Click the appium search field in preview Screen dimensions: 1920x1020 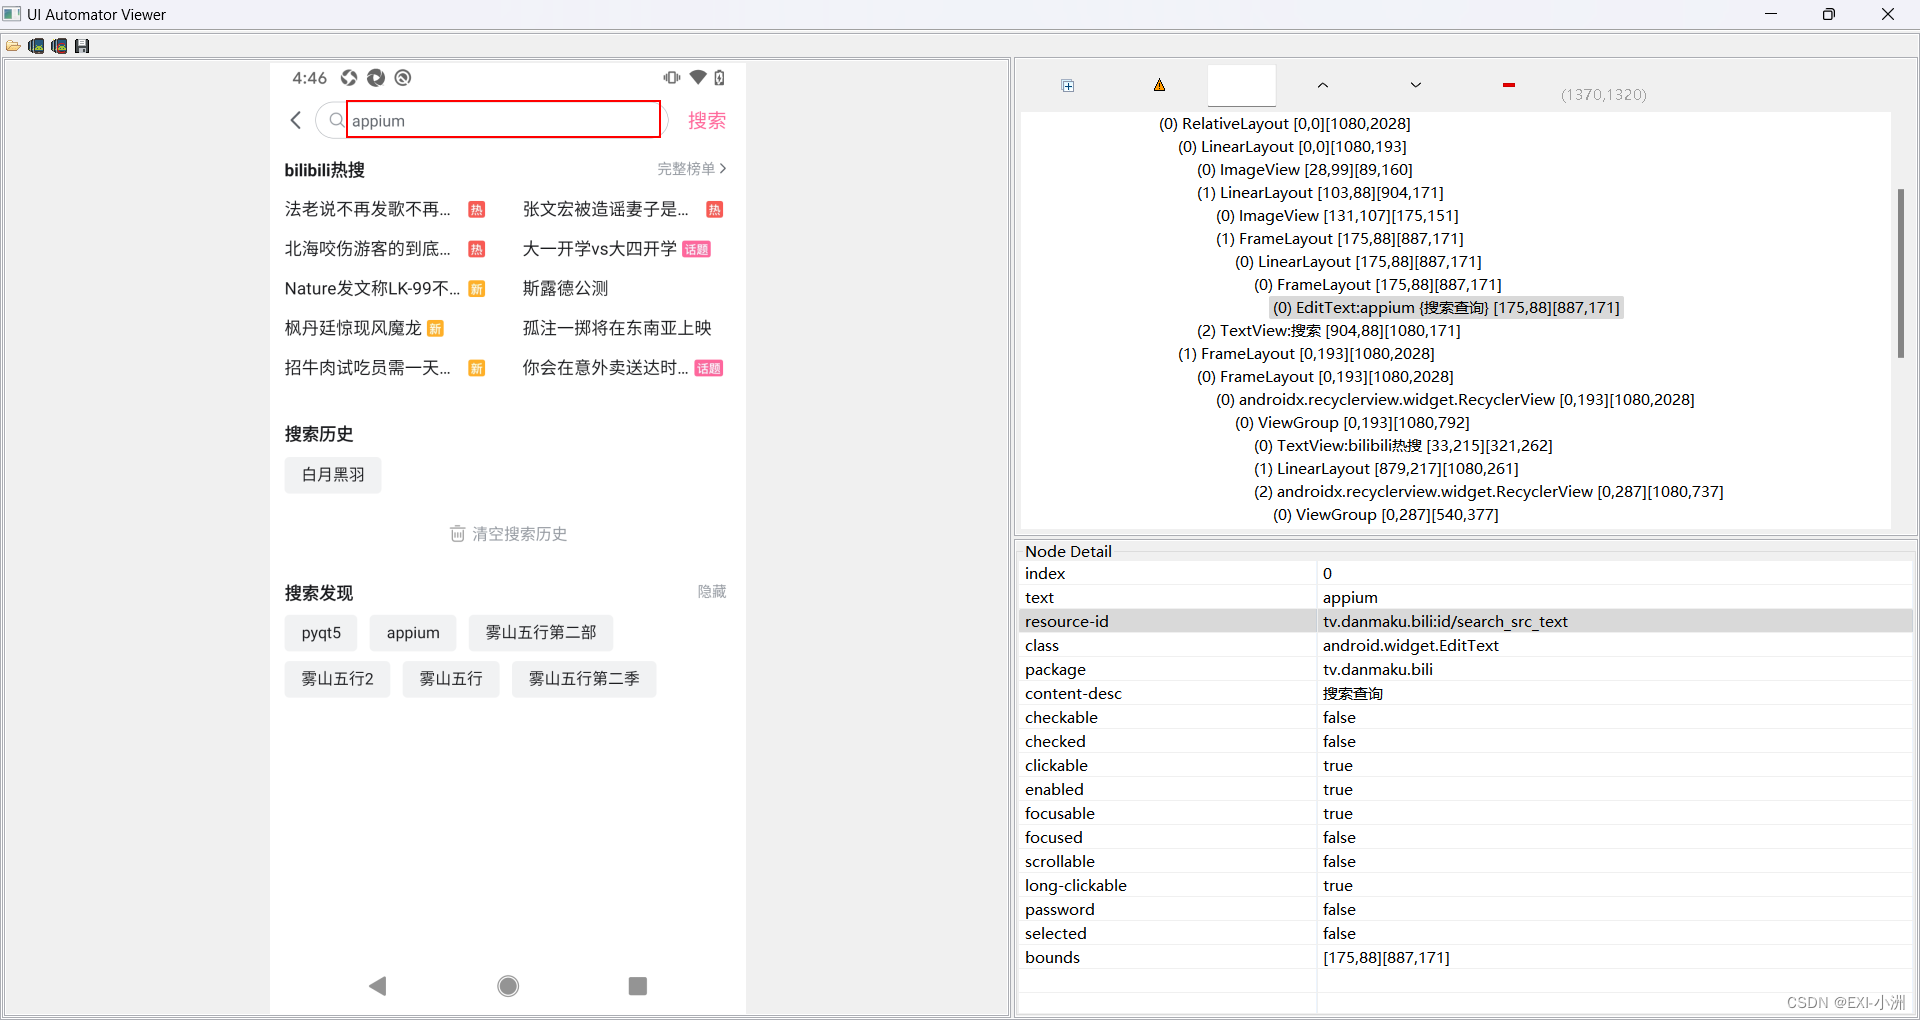504,120
